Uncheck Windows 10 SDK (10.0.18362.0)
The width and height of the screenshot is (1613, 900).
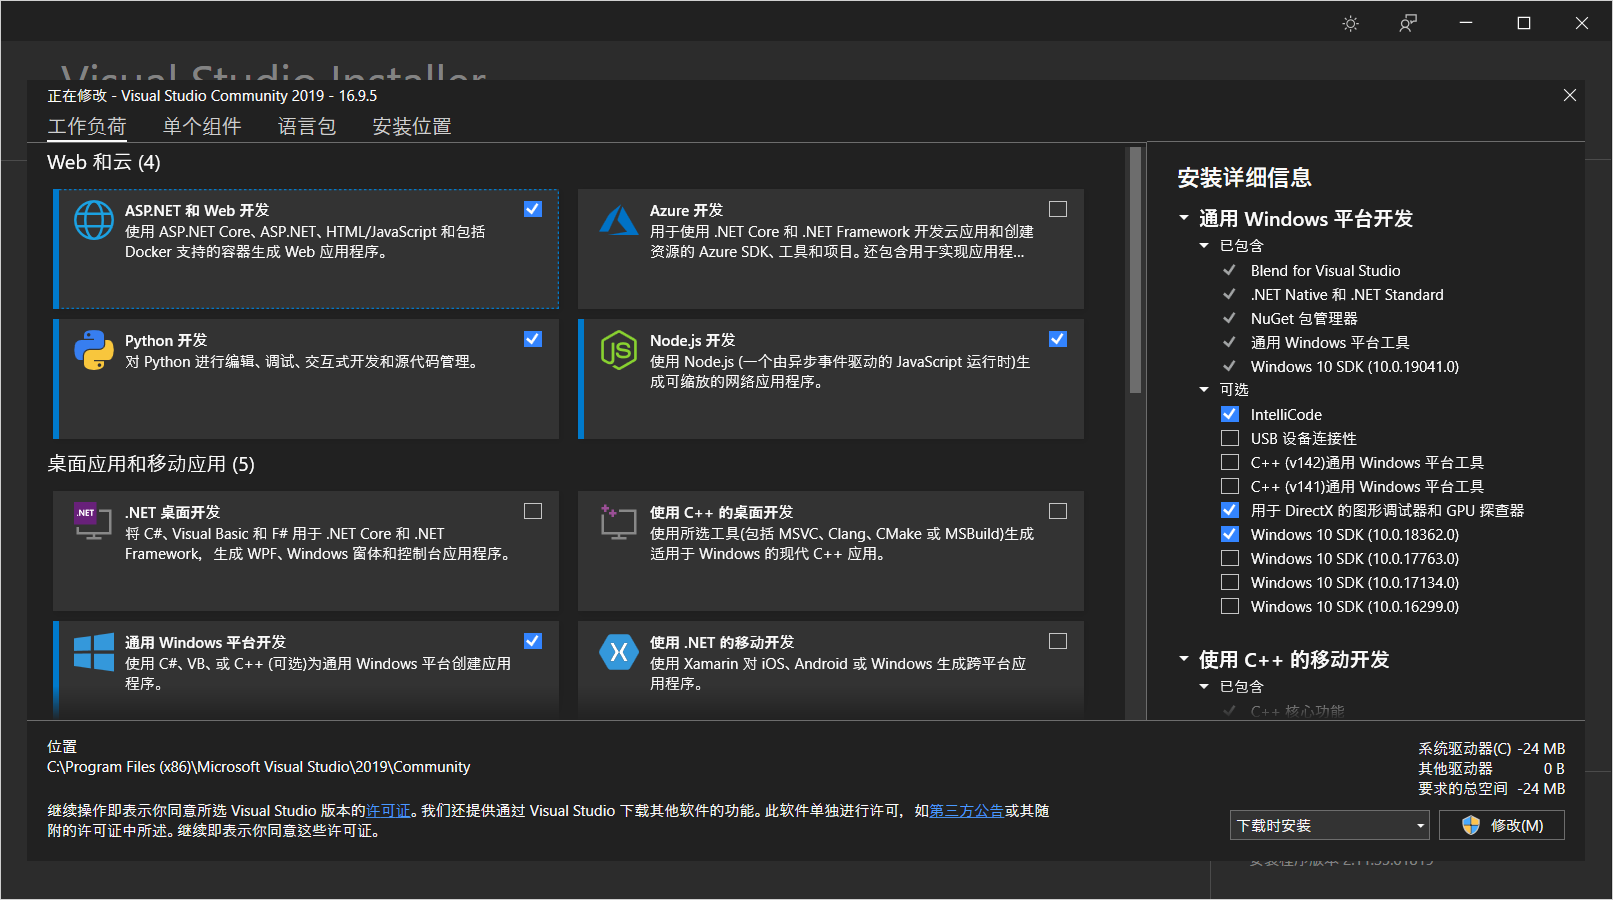(1229, 534)
